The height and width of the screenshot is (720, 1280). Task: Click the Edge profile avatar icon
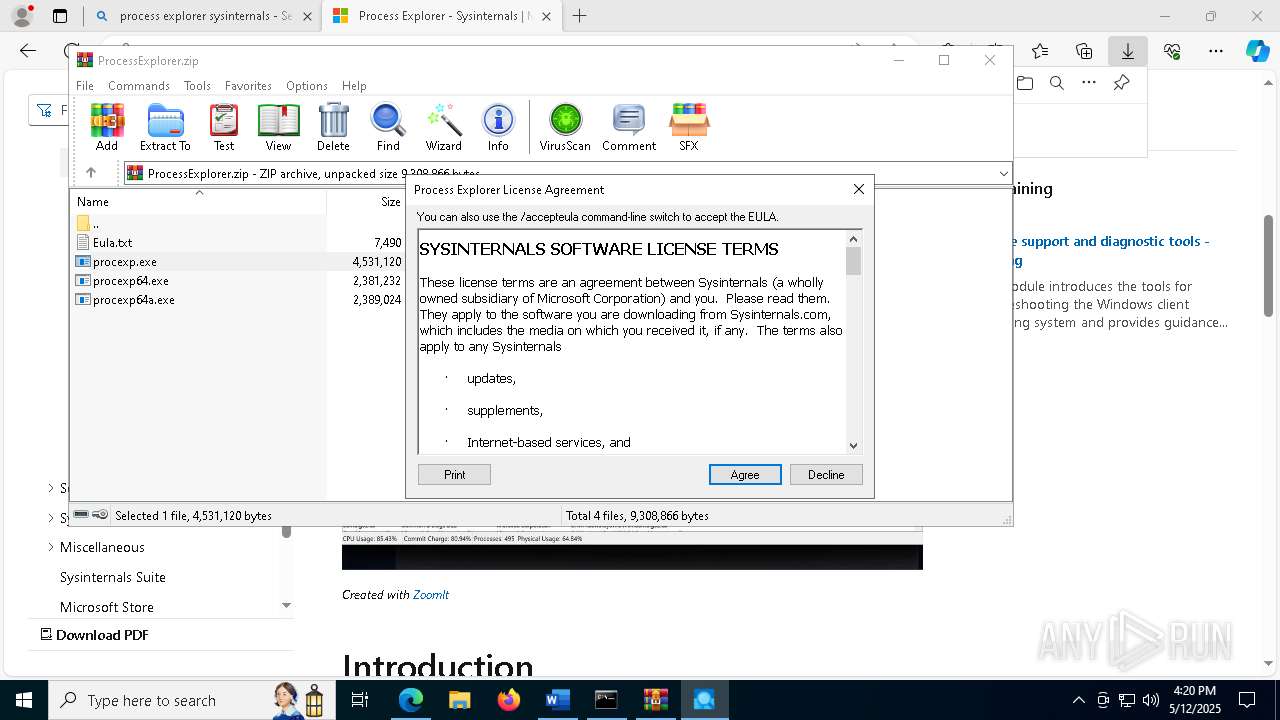tap(22, 16)
